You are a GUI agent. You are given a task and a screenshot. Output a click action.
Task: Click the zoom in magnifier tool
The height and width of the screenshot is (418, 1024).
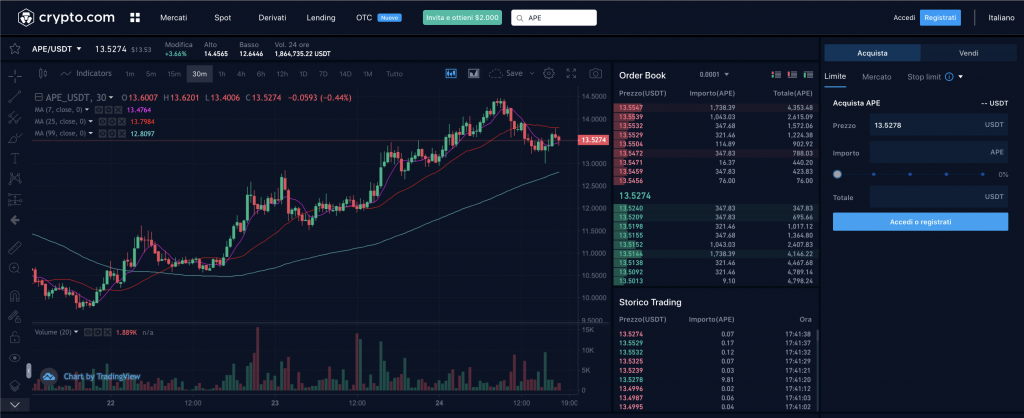click(14, 268)
